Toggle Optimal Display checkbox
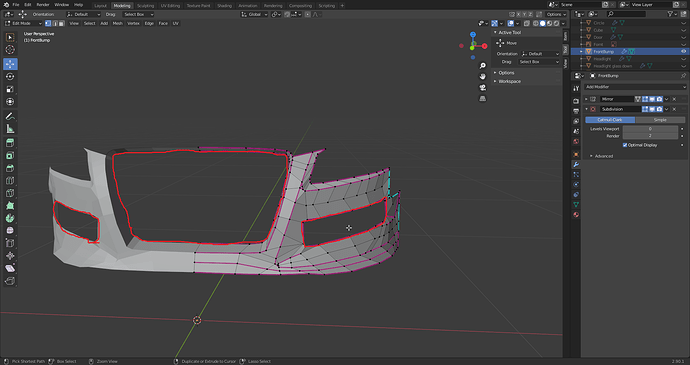Viewport: 690px width, 365px height. (625, 145)
